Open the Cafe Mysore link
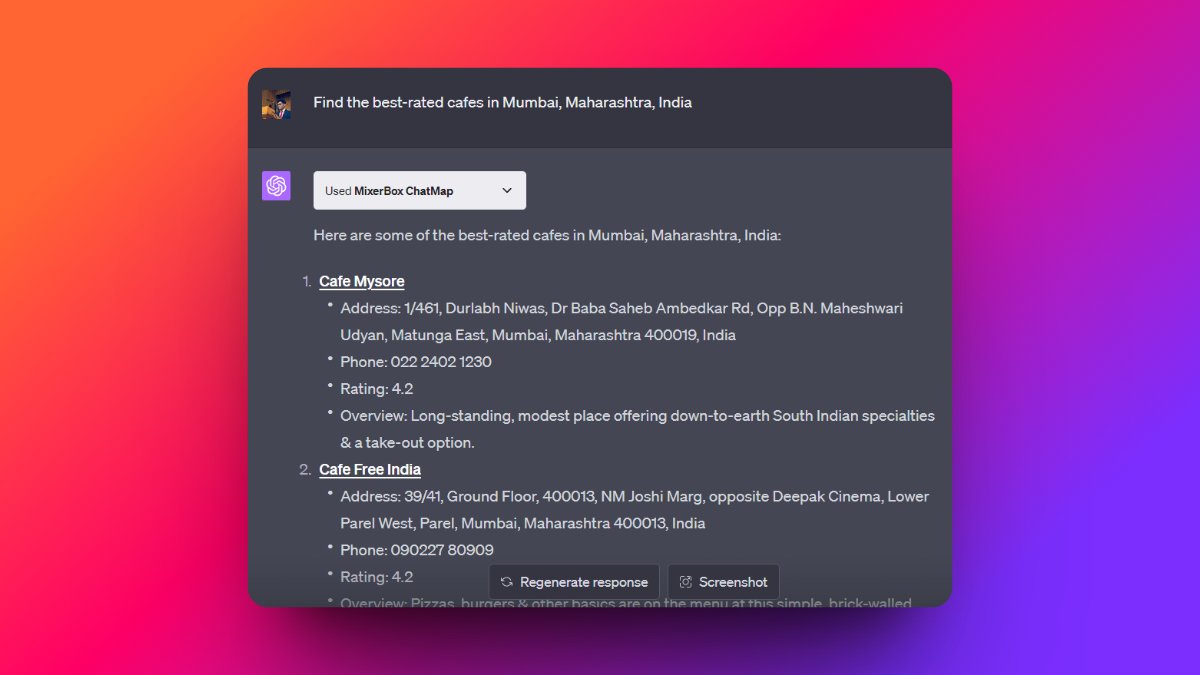This screenshot has height=675, width=1200. pyautogui.click(x=362, y=281)
